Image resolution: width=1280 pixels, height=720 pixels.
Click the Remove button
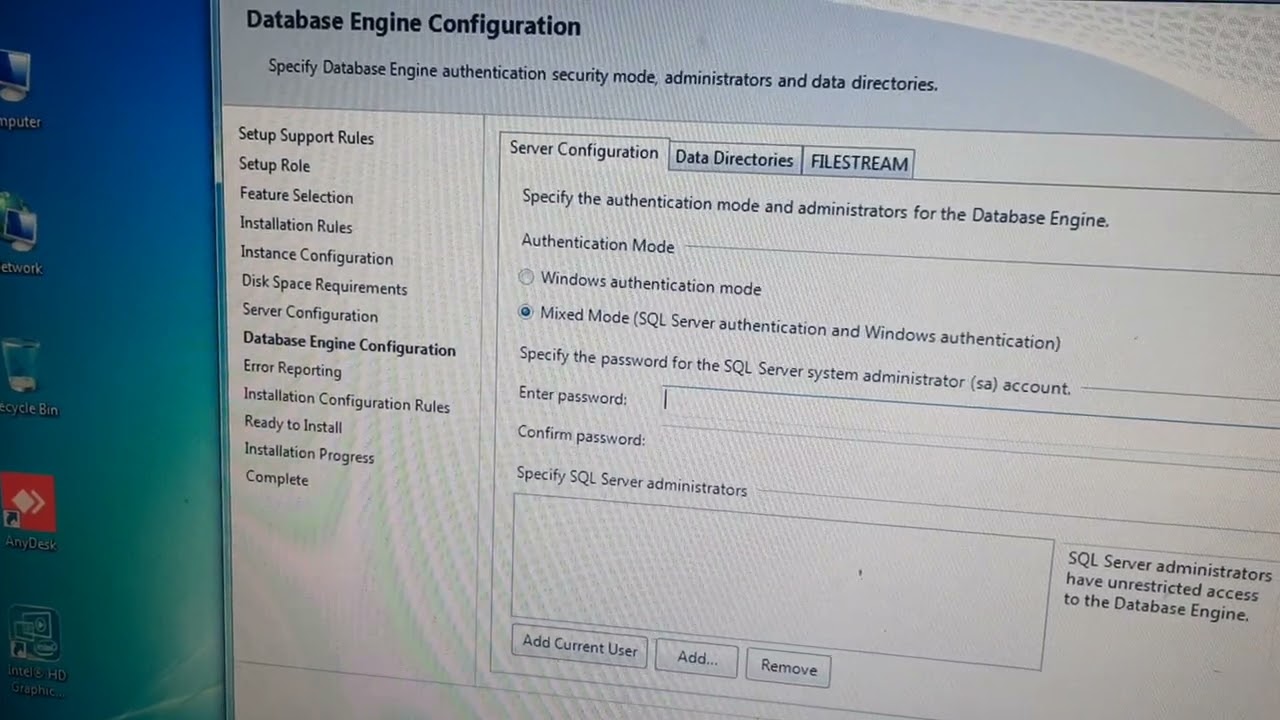click(x=788, y=667)
